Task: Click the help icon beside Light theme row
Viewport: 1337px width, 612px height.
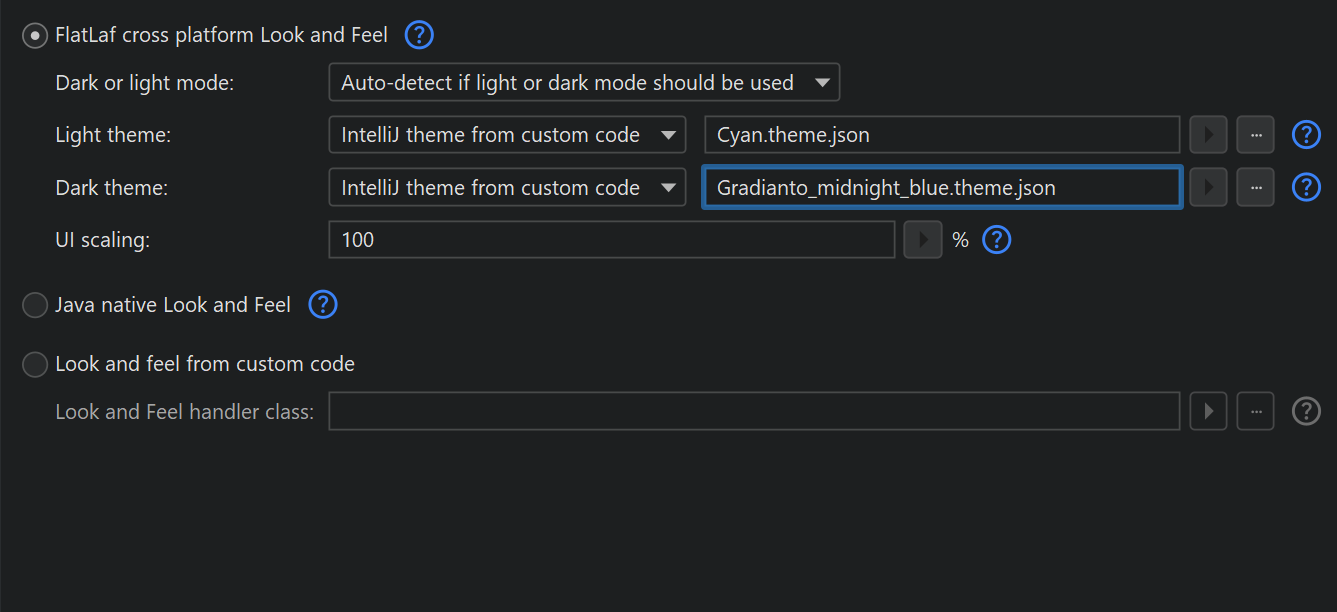Action: (1306, 135)
